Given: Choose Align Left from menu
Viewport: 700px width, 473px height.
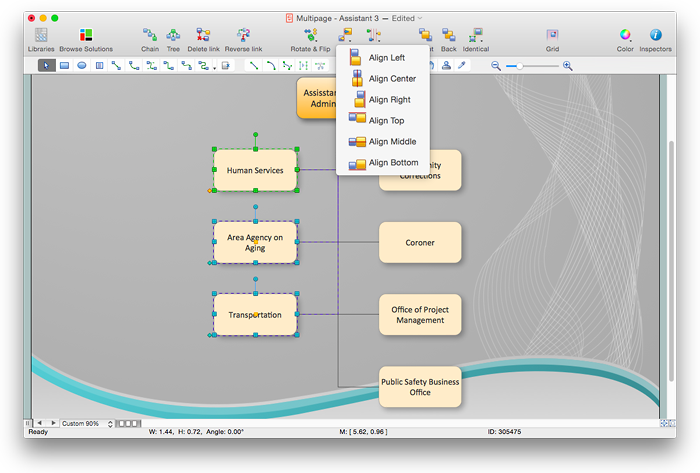Looking at the screenshot, I should [383, 58].
